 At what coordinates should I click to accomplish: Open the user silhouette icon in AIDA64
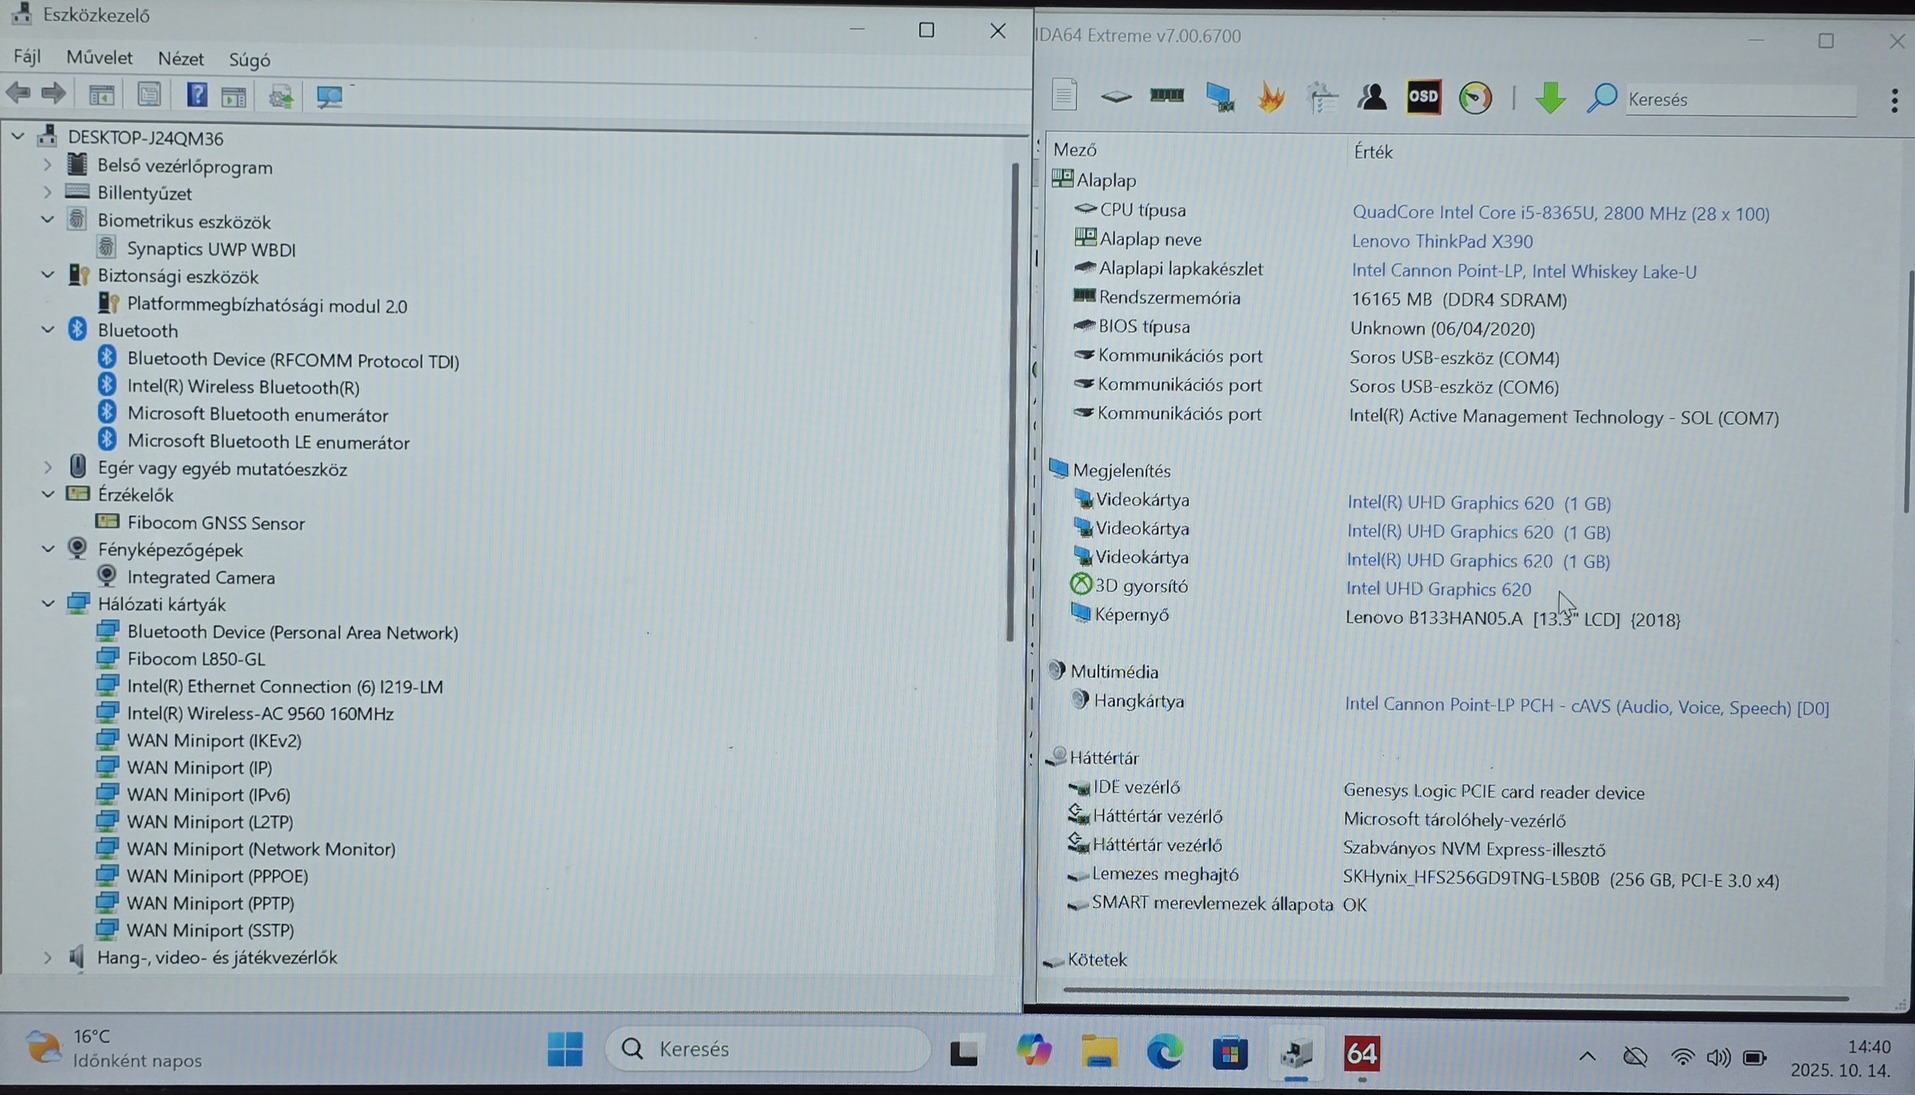(x=1372, y=97)
